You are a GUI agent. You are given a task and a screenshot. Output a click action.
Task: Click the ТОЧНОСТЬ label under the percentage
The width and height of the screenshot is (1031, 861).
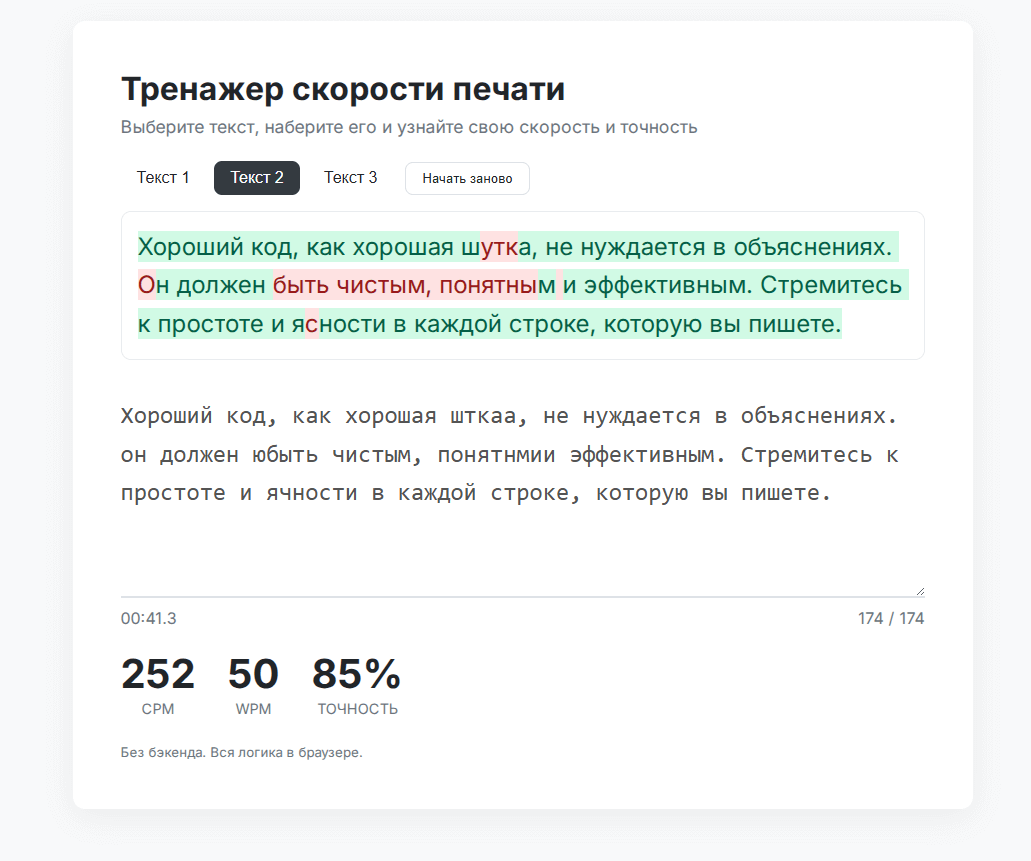[x=357, y=710]
